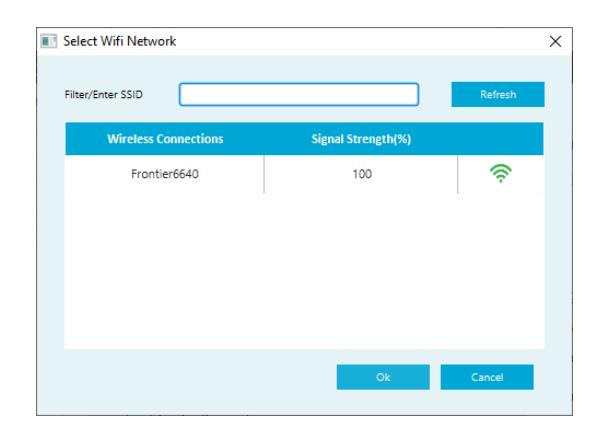Click the Wireless Connections column header
The image size is (596, 438).
[165, 139]
